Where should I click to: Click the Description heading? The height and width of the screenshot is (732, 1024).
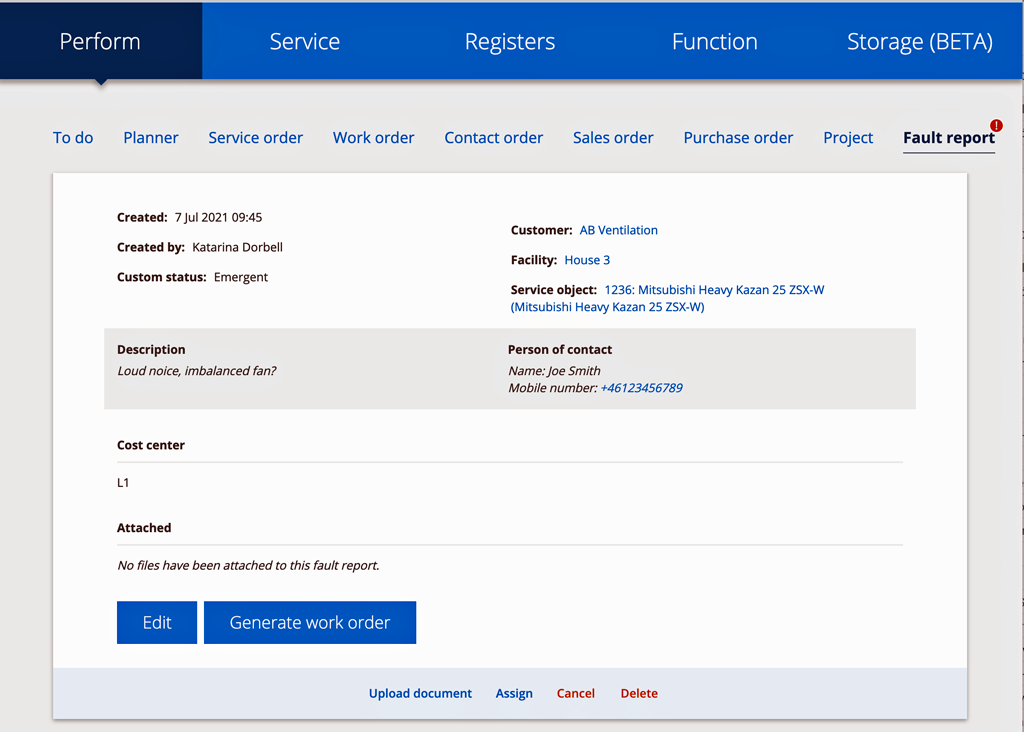[151, 349]
